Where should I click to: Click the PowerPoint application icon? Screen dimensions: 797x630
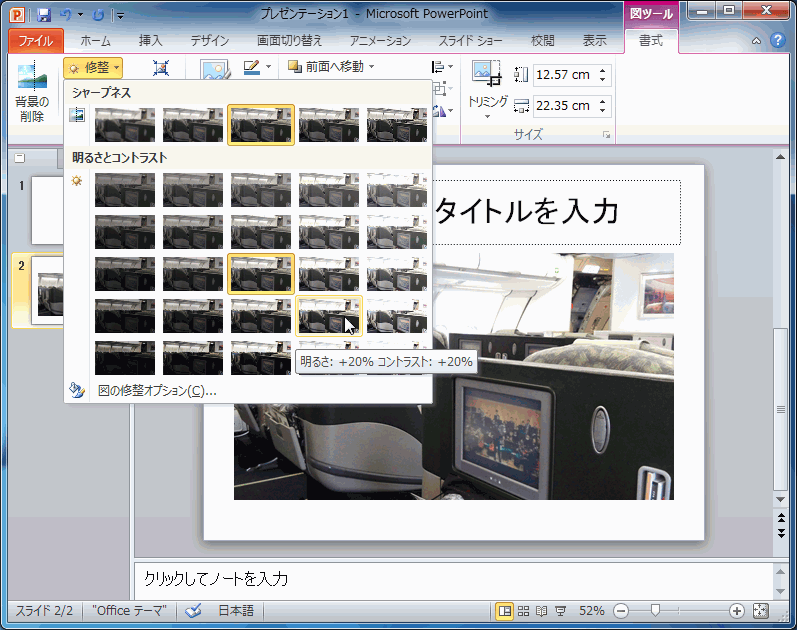tap(17, 15)
